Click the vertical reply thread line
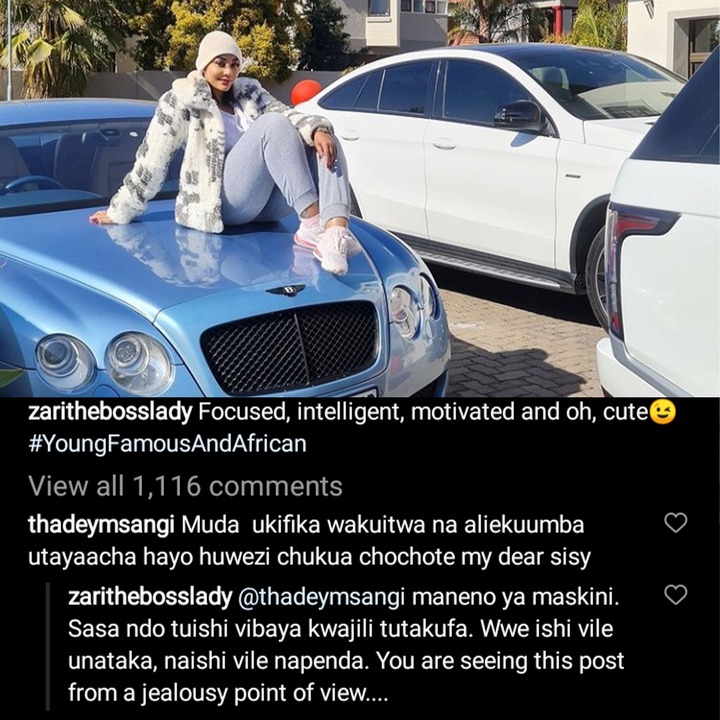 coord(48,646)
